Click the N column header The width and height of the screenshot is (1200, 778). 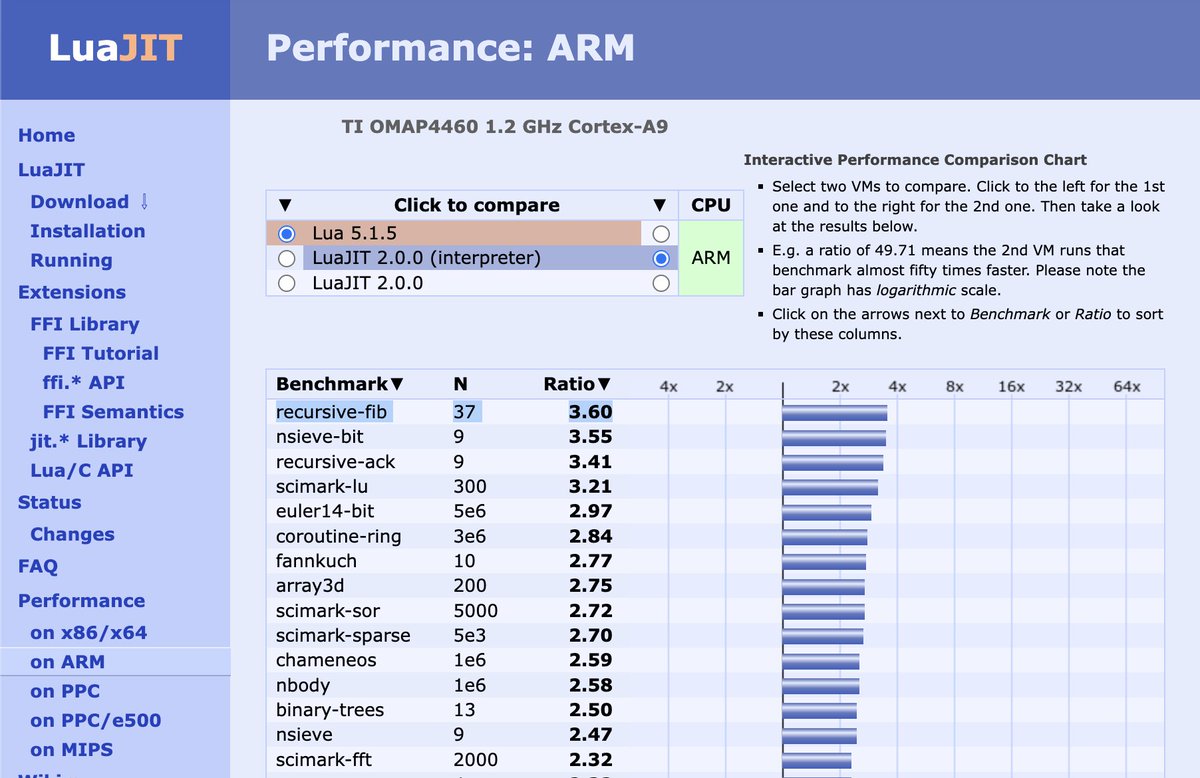coord(461,384)
